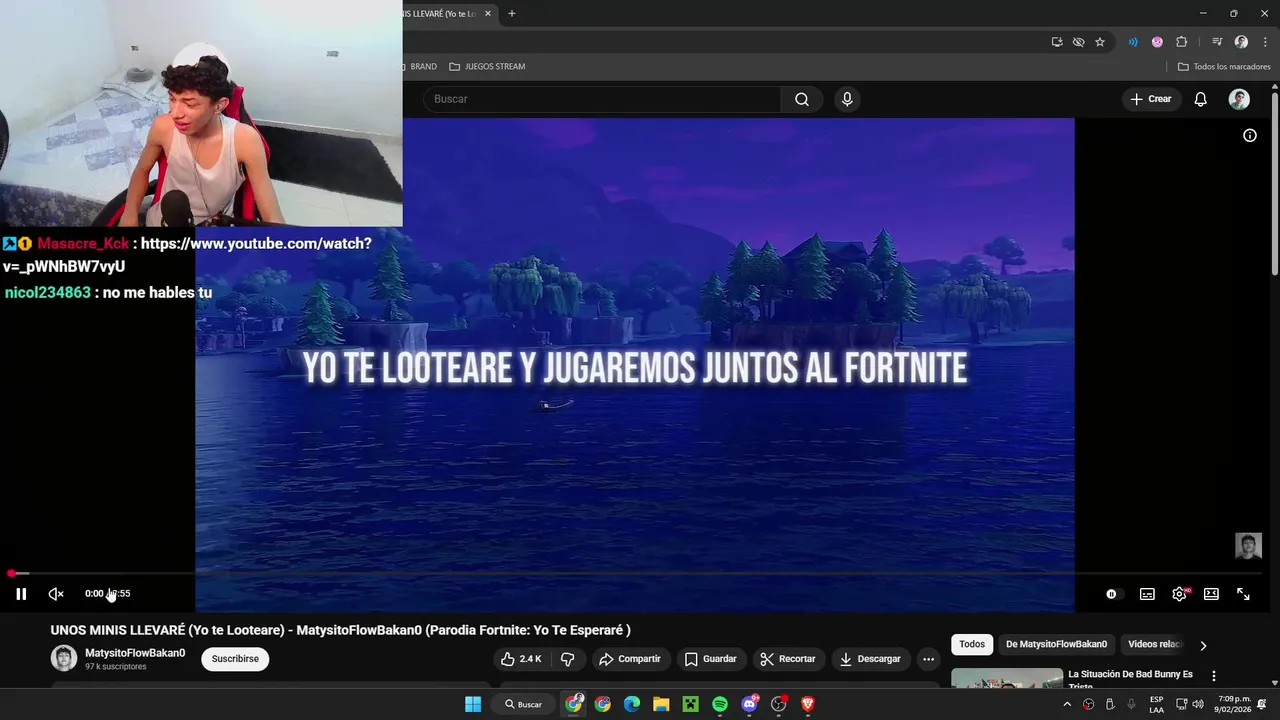The image size is (1280, 720).
Task: Switch to theater mode in the player
Action: [1211, 594]
